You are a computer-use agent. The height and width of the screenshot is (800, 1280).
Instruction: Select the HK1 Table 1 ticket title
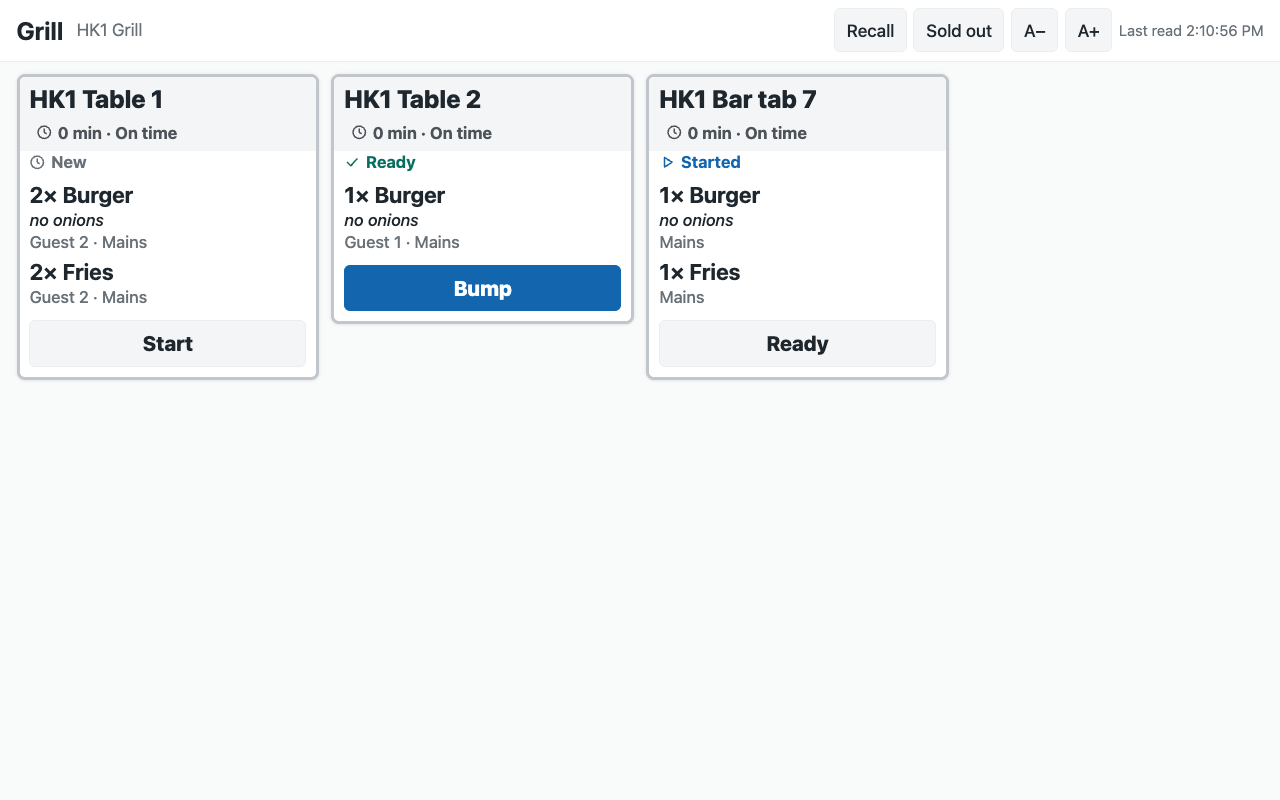coord(96,99)
